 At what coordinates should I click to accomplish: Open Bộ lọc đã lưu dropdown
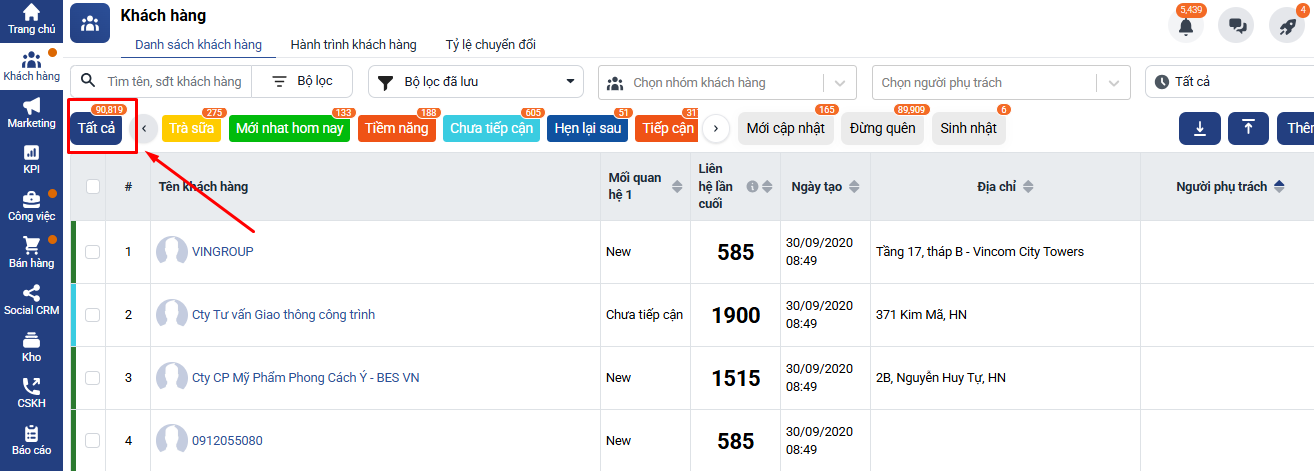(476, 82)
